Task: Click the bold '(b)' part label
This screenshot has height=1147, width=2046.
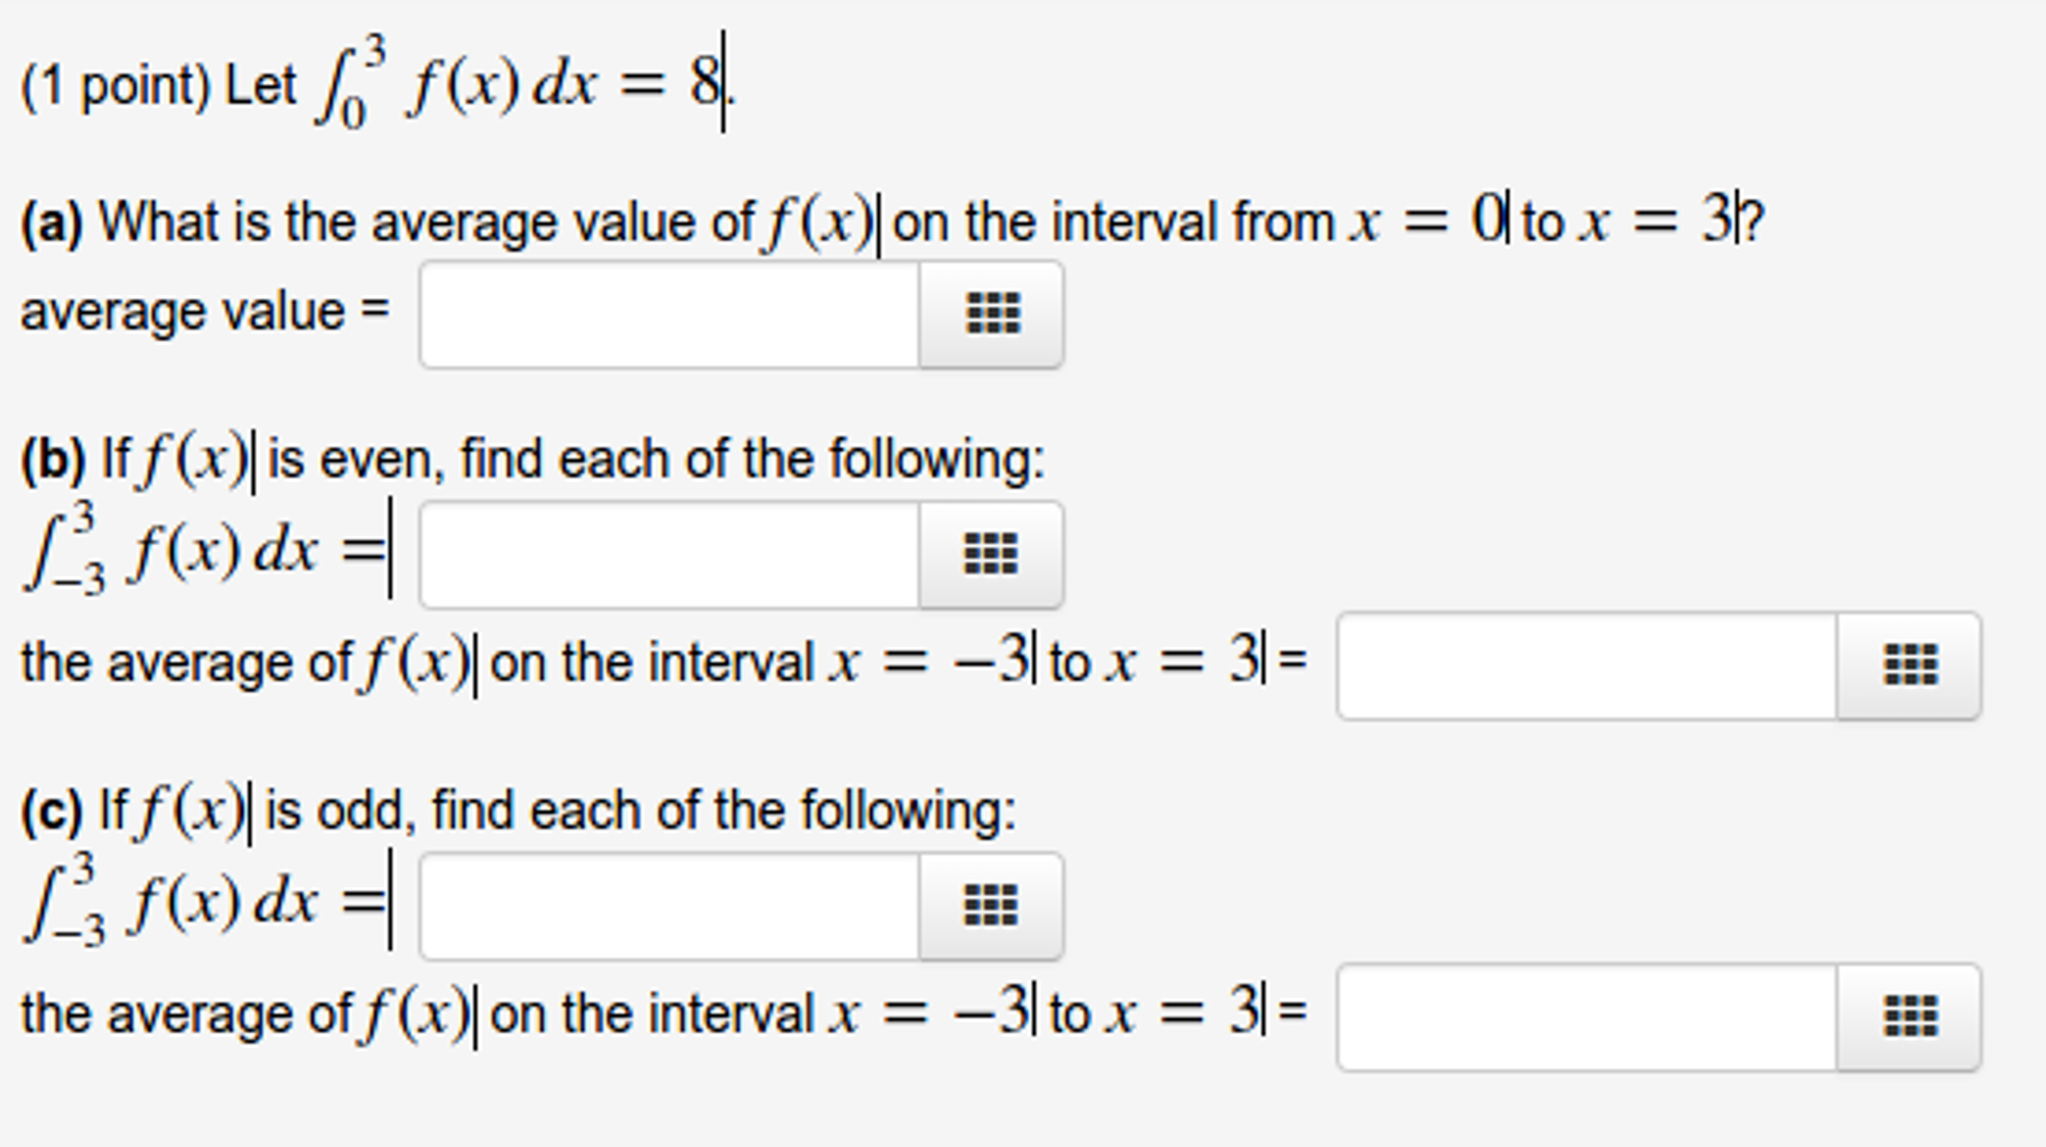Action: point(52,460)
